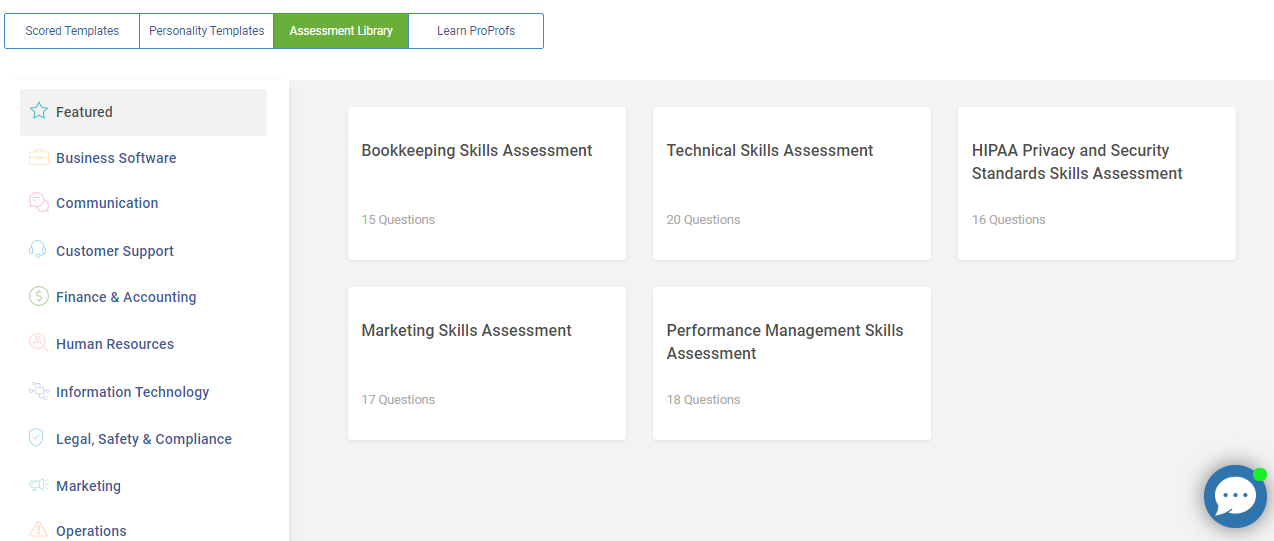This screenshot has height=541, width=1274.
Task: Open the Bookkeeping Skills Assessment card
Action: tap(487, 183)
